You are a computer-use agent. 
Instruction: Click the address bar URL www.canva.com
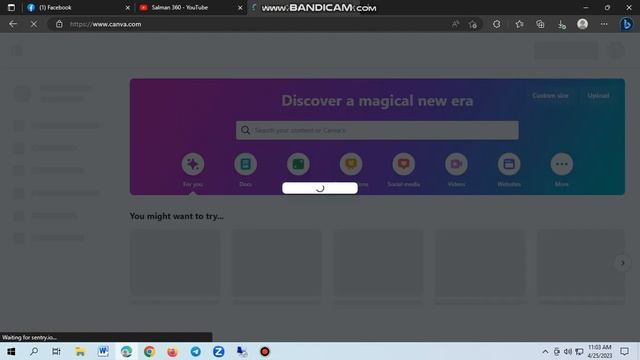click(105, 24)
